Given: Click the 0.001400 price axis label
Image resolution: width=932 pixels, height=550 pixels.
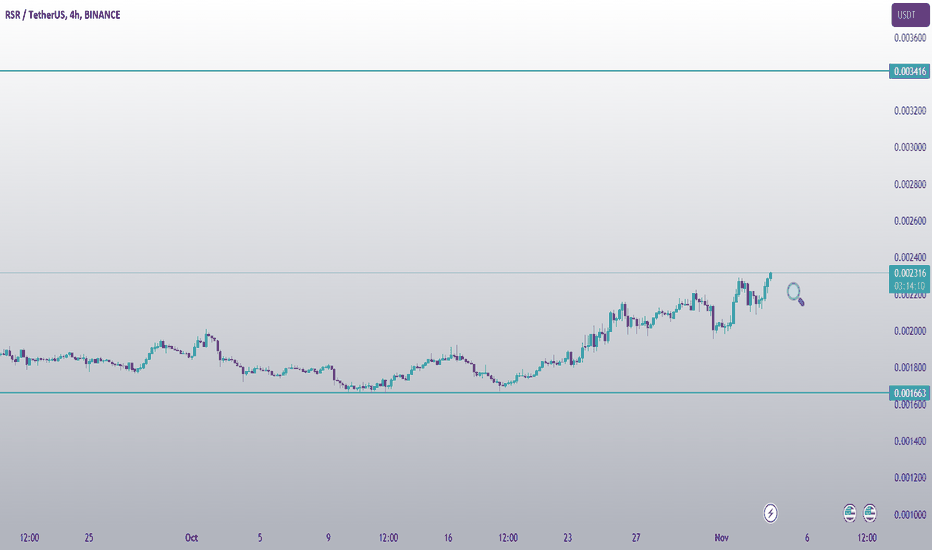Looking at the screenshot, I should 910,441.
